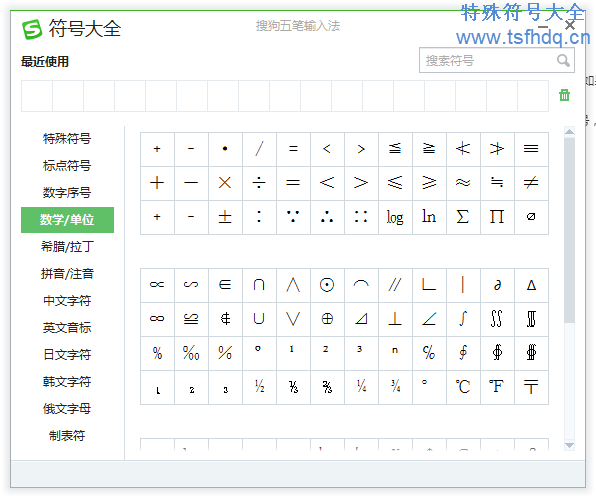Click the scrollbar up arrow
This screenshot has width=596, height=498.
point(569,132)
